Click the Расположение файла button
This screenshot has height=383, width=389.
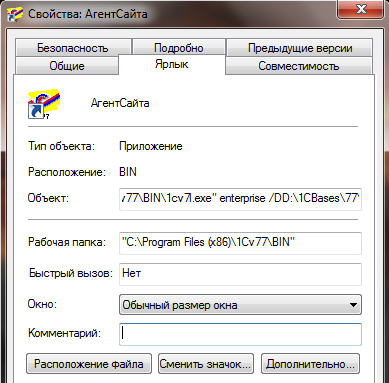[89, 364]
